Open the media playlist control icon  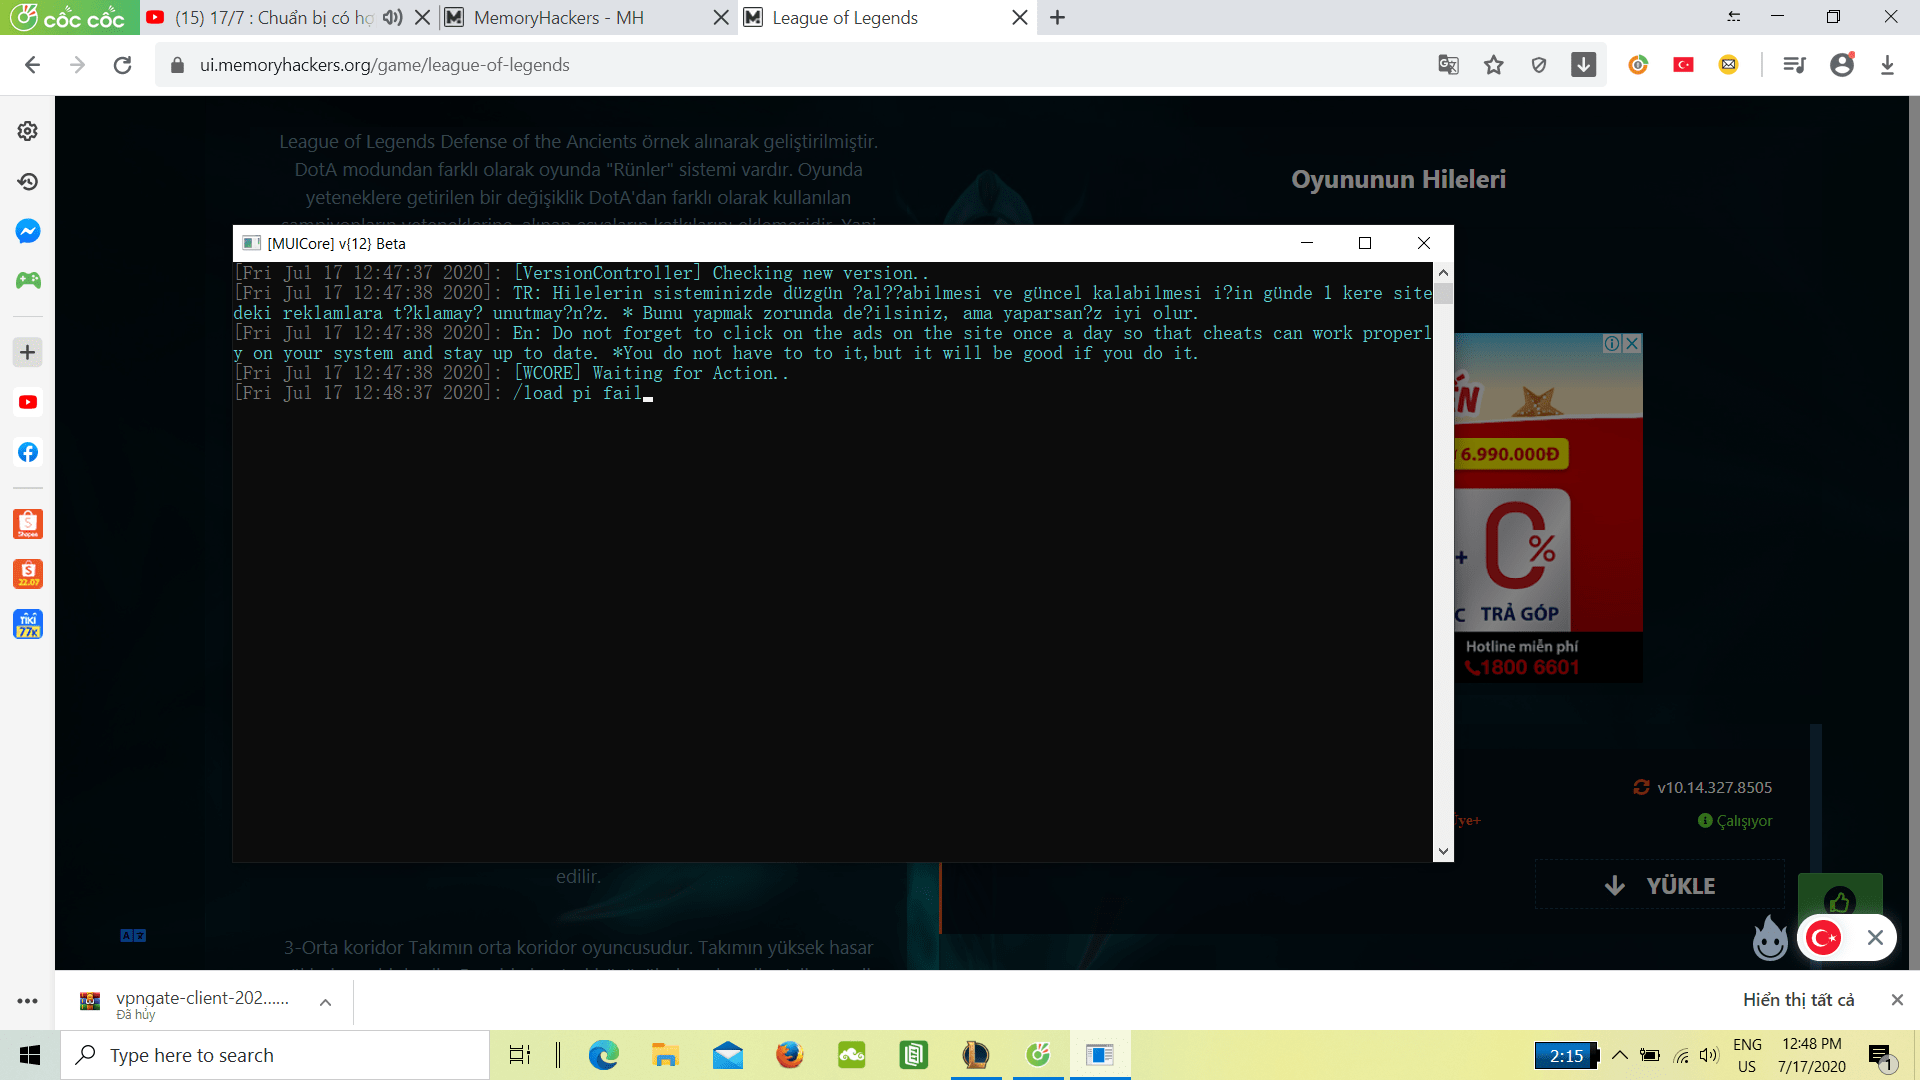coord(1794,65)
